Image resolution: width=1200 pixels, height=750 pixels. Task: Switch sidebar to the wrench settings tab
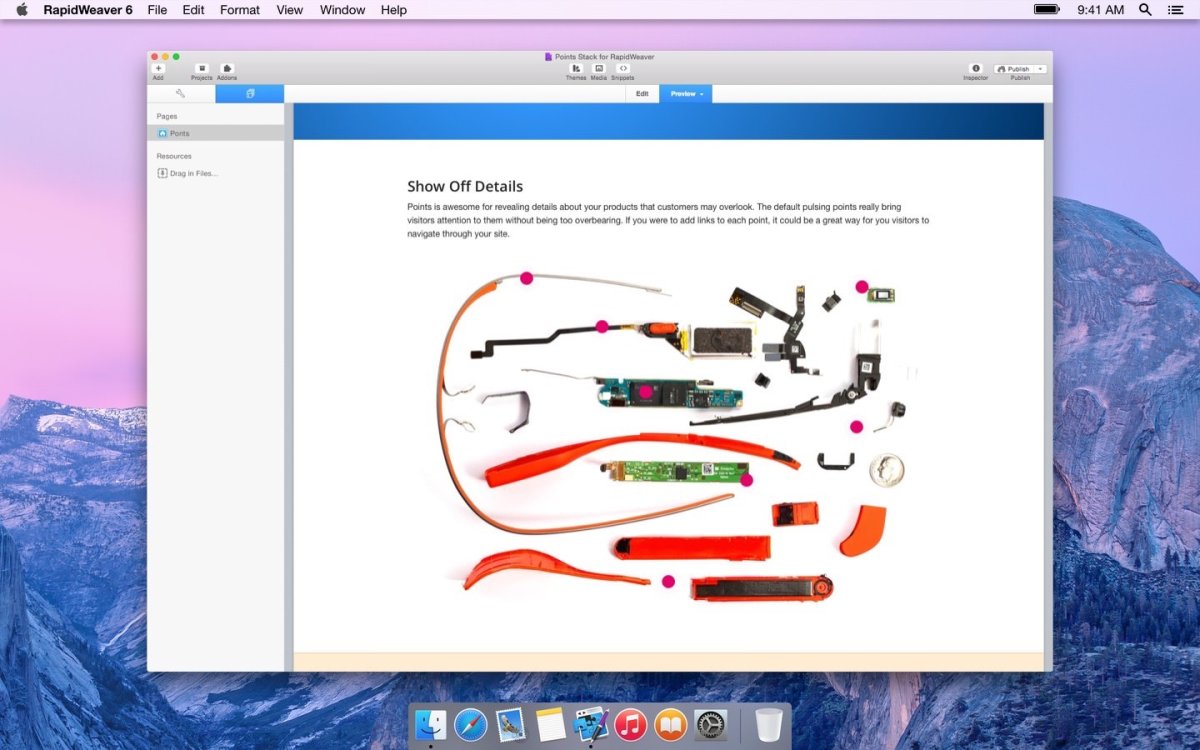tap(181, 94)
